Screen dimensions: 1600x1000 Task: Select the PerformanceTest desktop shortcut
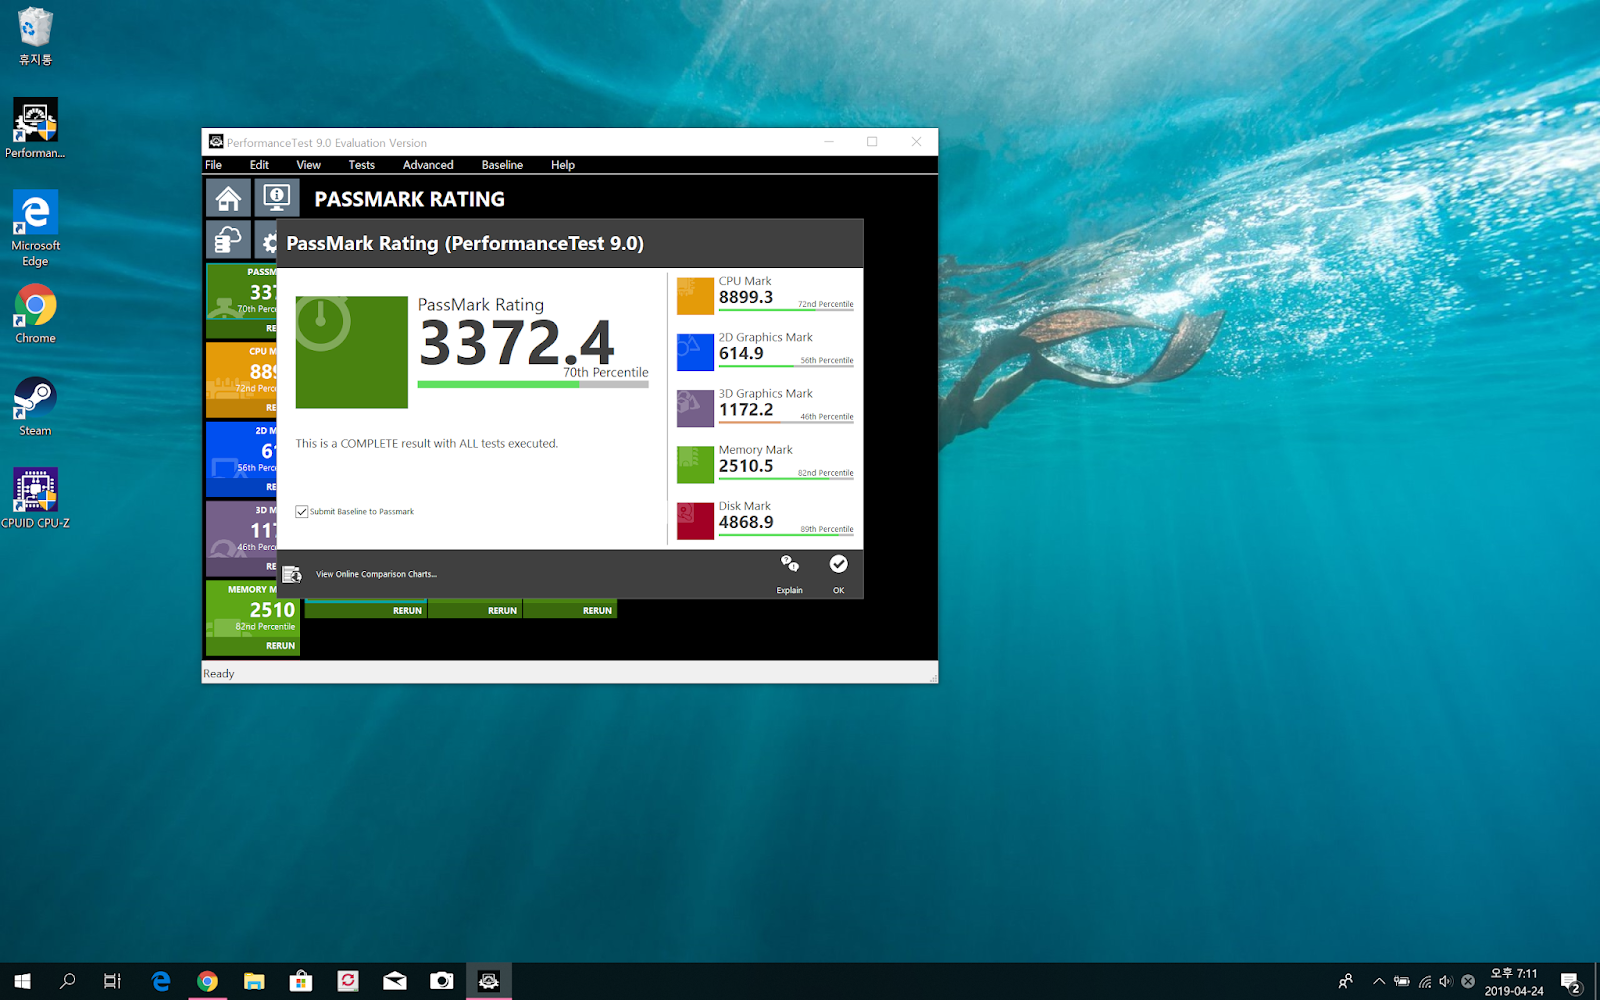[x=35, y=129]
